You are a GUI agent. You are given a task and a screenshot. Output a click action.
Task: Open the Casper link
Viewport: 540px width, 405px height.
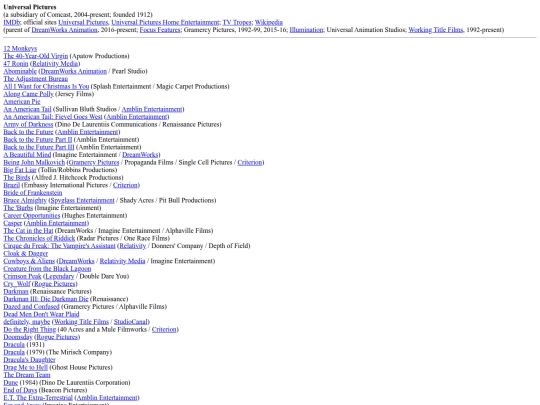[13, 223]
